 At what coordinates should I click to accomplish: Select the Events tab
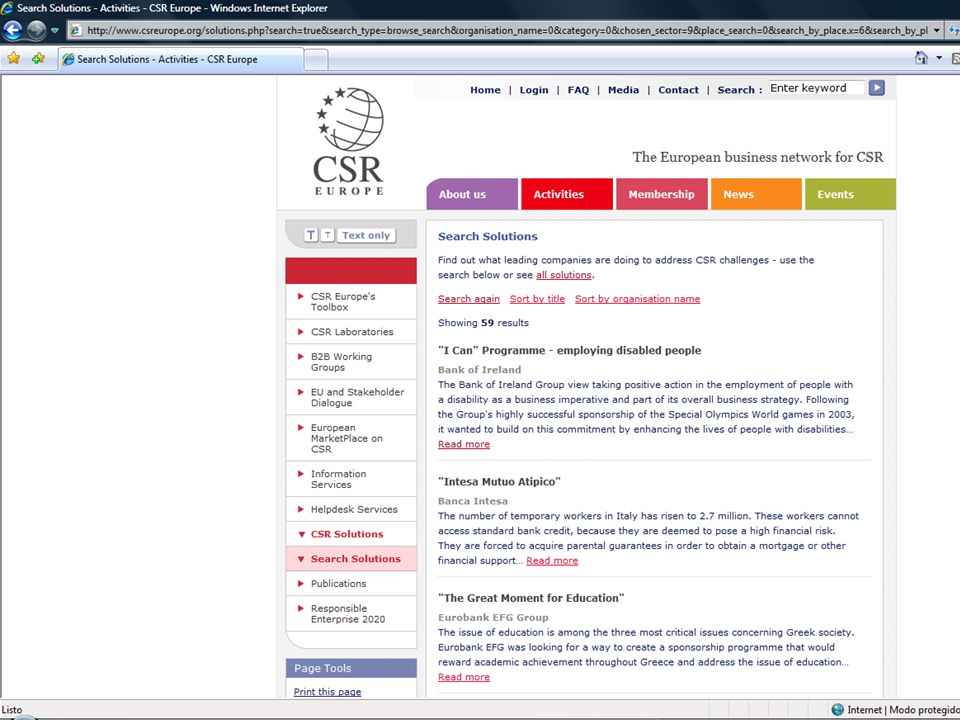click(x=850, y=194)
